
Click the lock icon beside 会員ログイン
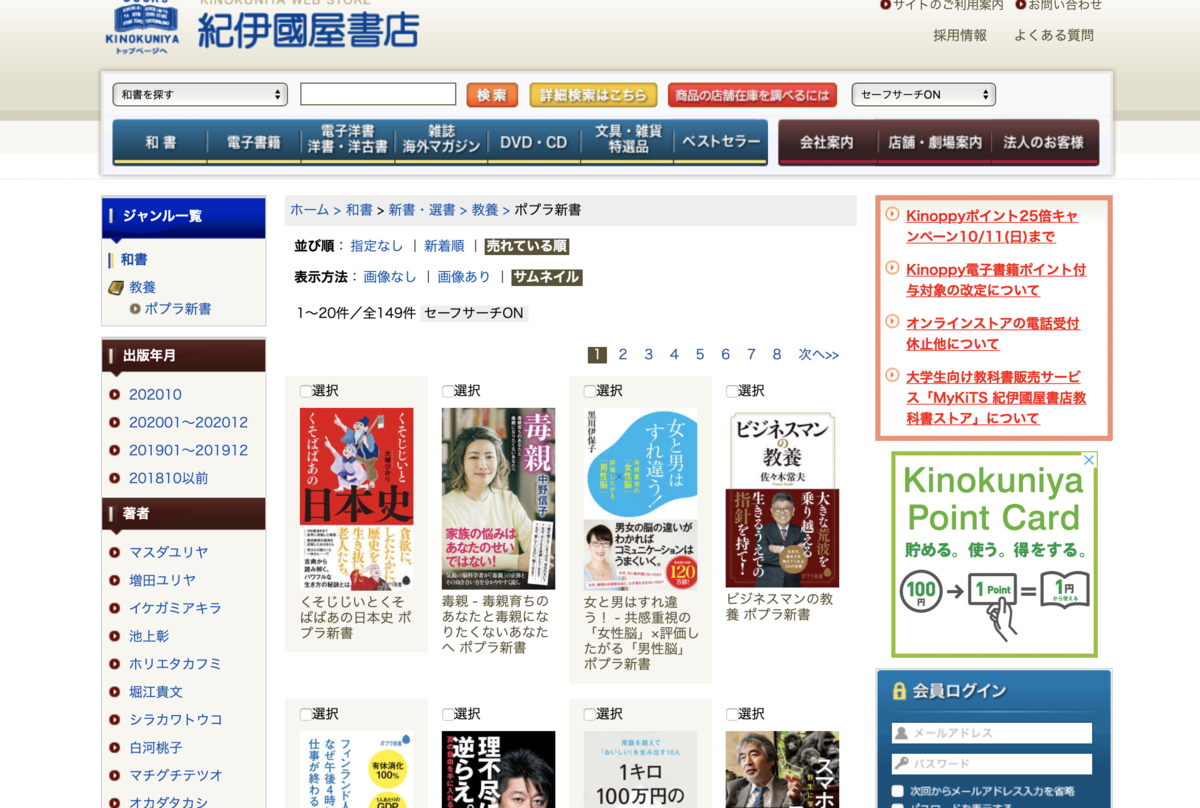[899, 691]
